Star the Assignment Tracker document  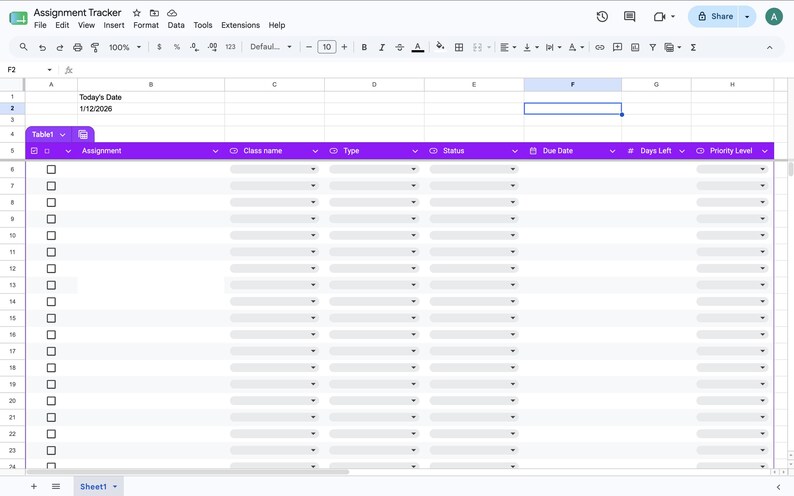(x=137, y=13)
